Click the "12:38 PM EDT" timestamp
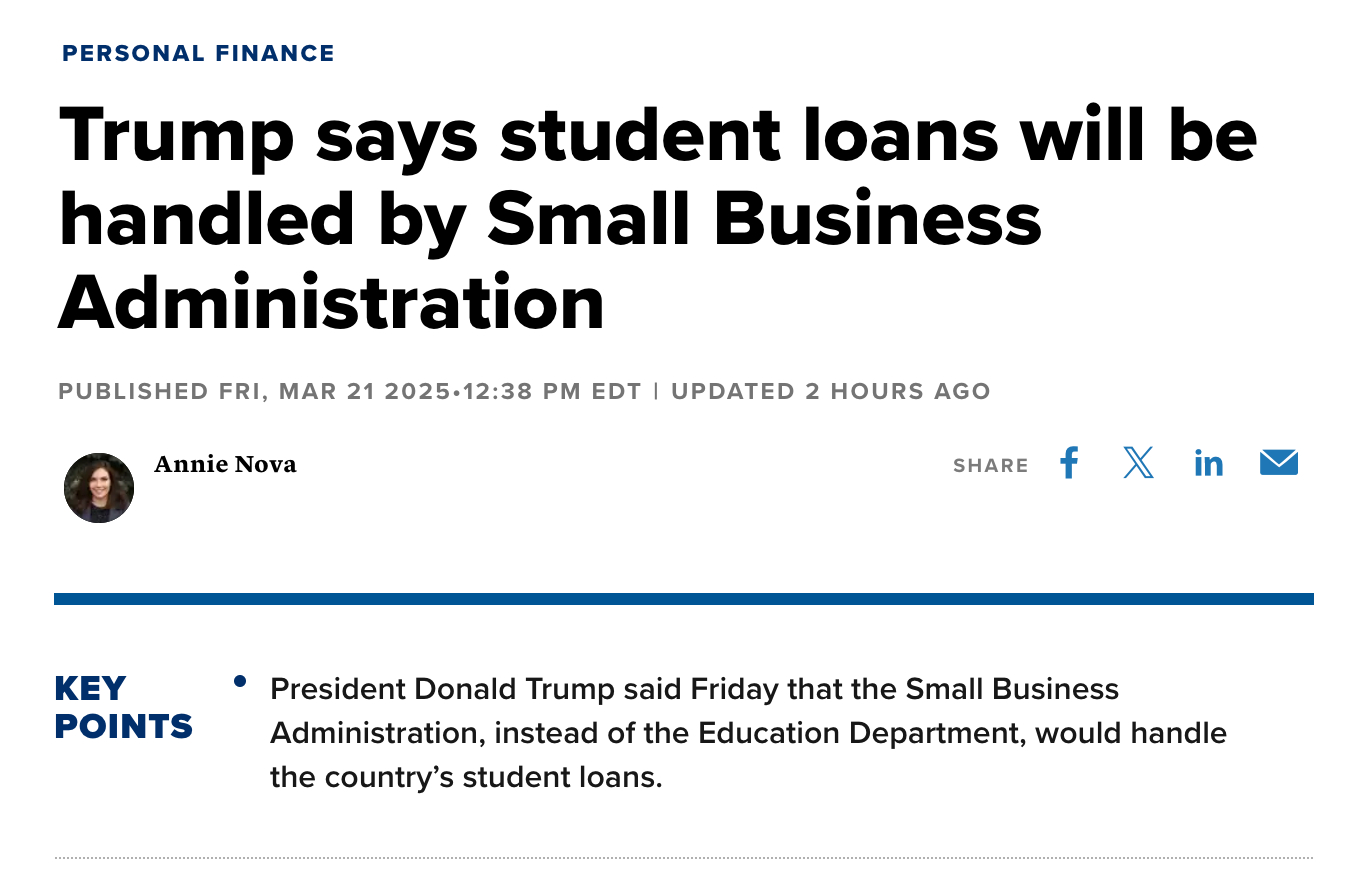Screen dimensions: 1348x894 551,391
